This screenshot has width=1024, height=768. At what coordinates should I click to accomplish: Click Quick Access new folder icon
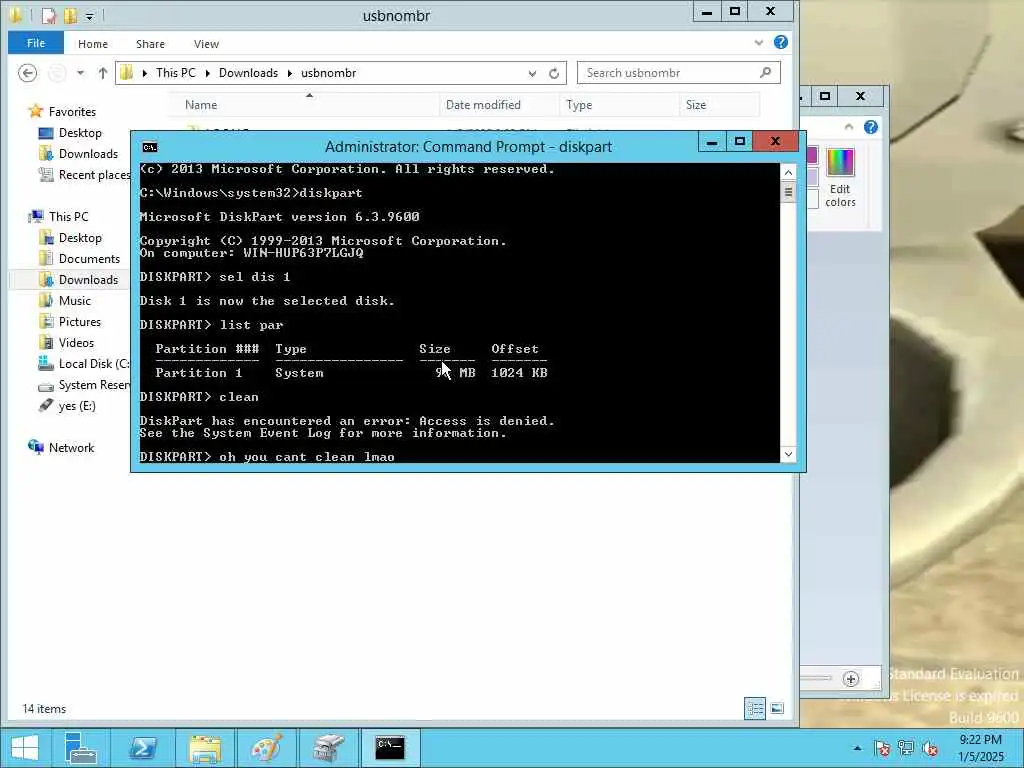[70, 15]
